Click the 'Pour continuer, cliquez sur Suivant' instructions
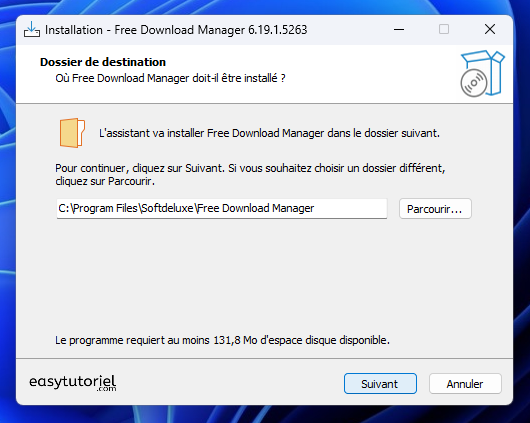 [250, 174]
